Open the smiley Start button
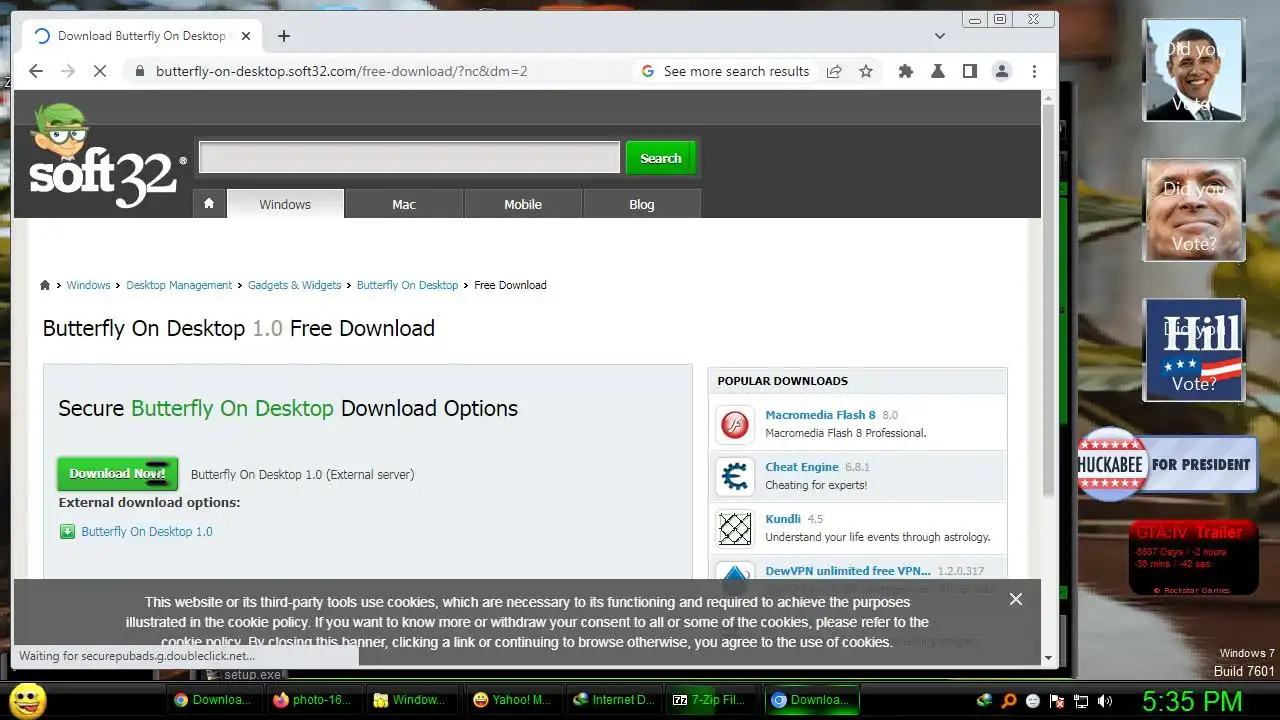The width and height of the screenshot is (1280, 720). point(28,700)
